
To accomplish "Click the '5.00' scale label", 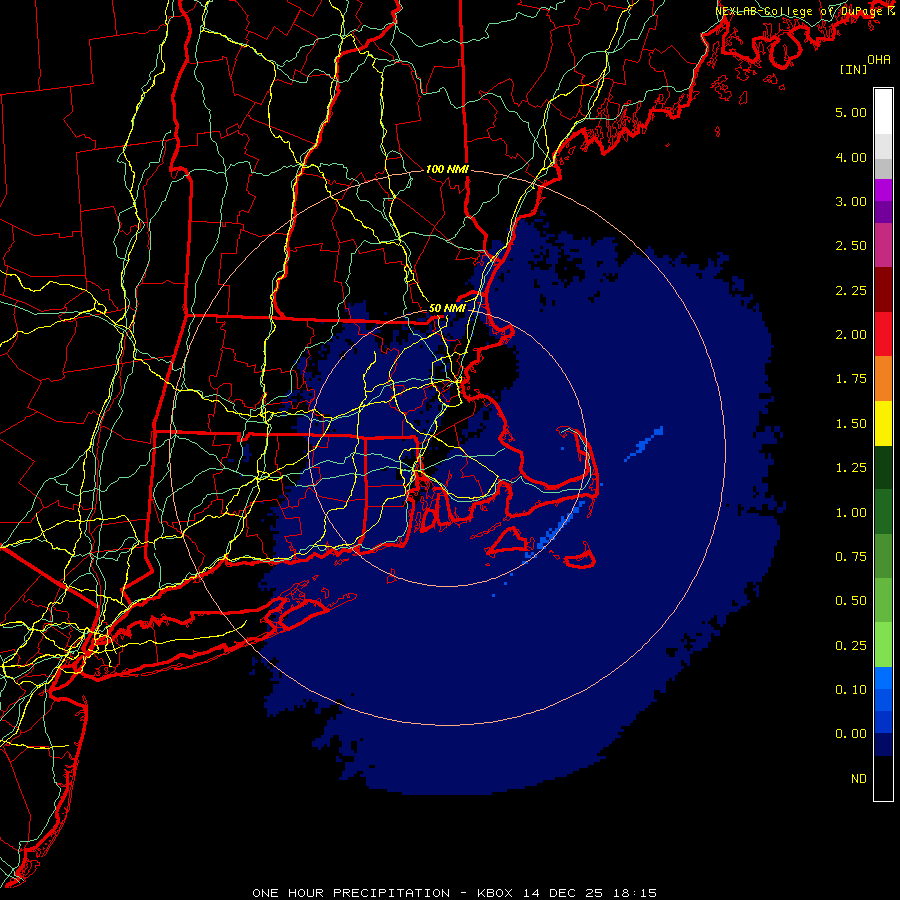I will tap(851, 112).
